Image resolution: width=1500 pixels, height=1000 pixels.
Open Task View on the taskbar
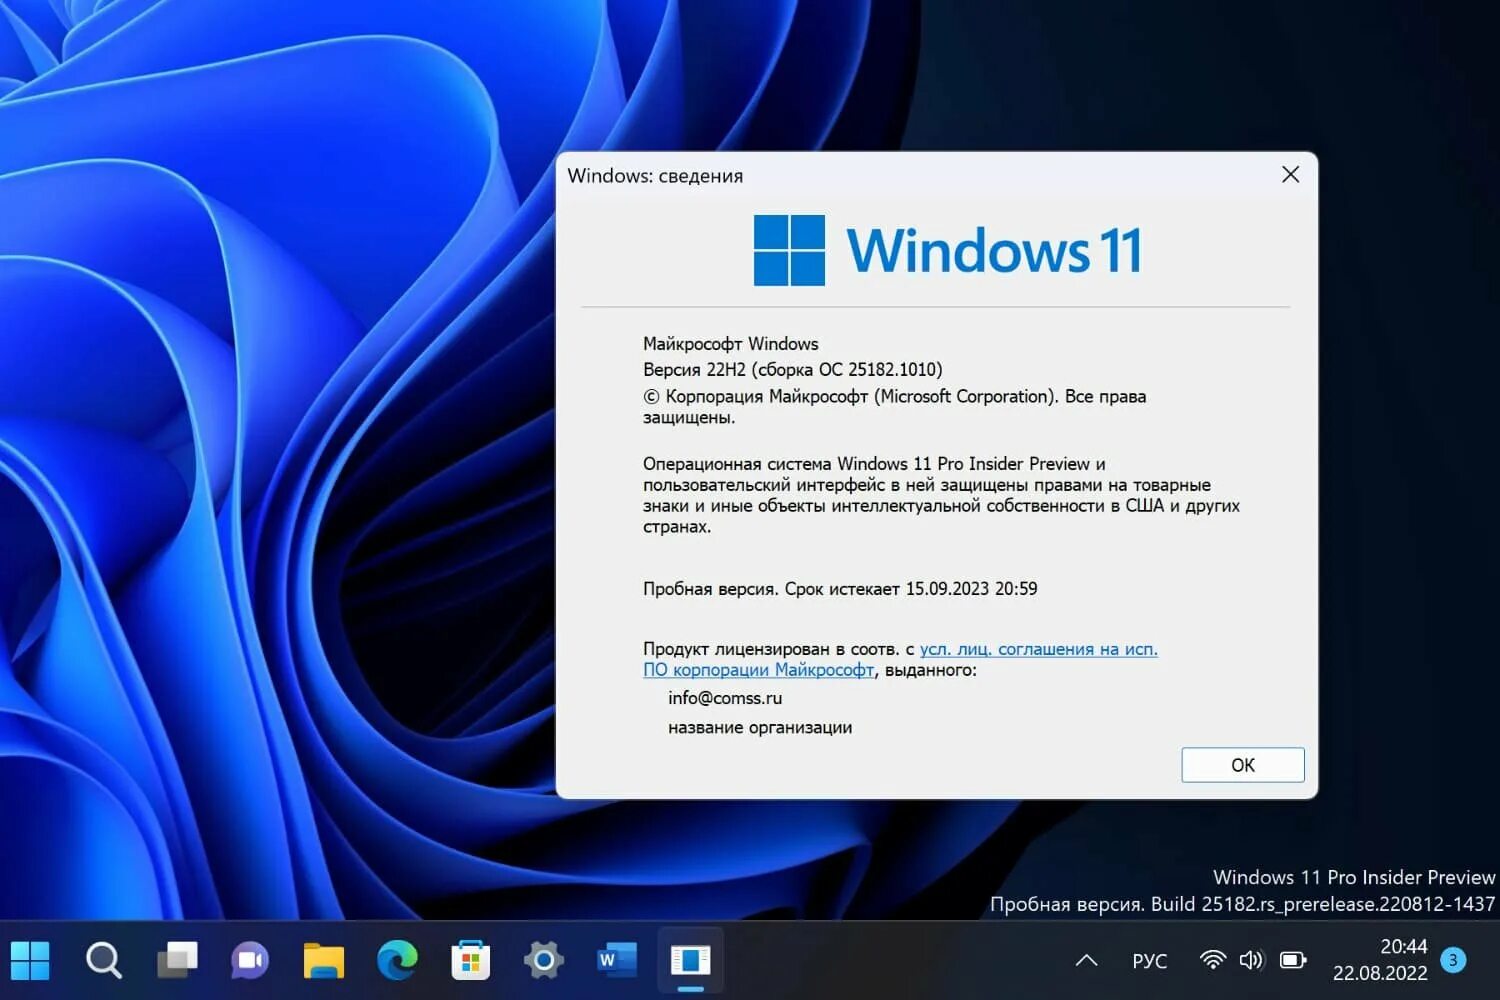pos(177,961)
